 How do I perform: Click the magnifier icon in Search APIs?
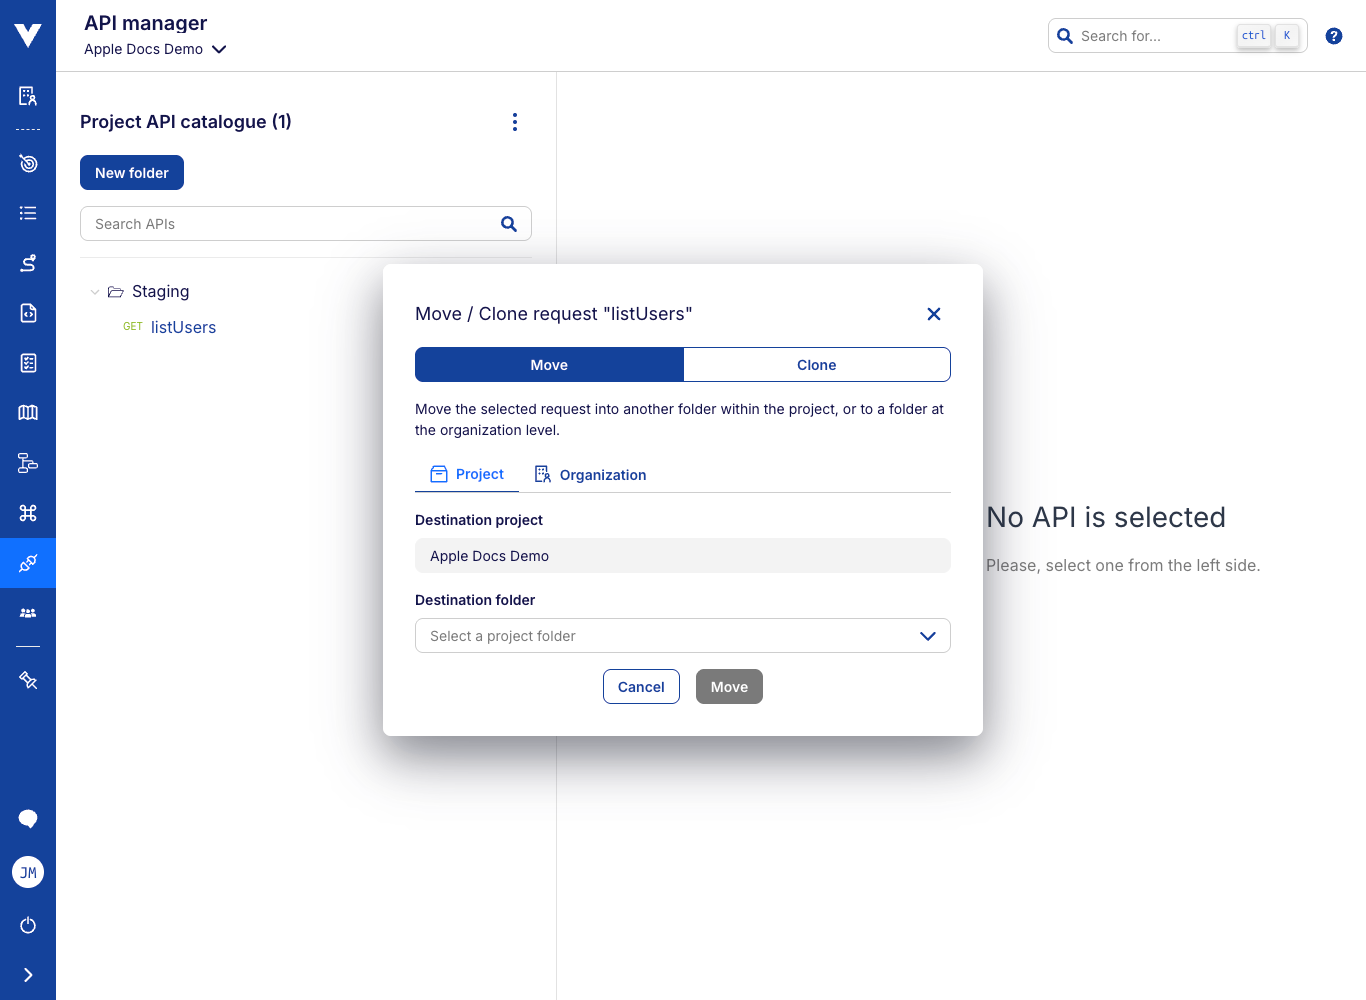(x=509, y=224)
